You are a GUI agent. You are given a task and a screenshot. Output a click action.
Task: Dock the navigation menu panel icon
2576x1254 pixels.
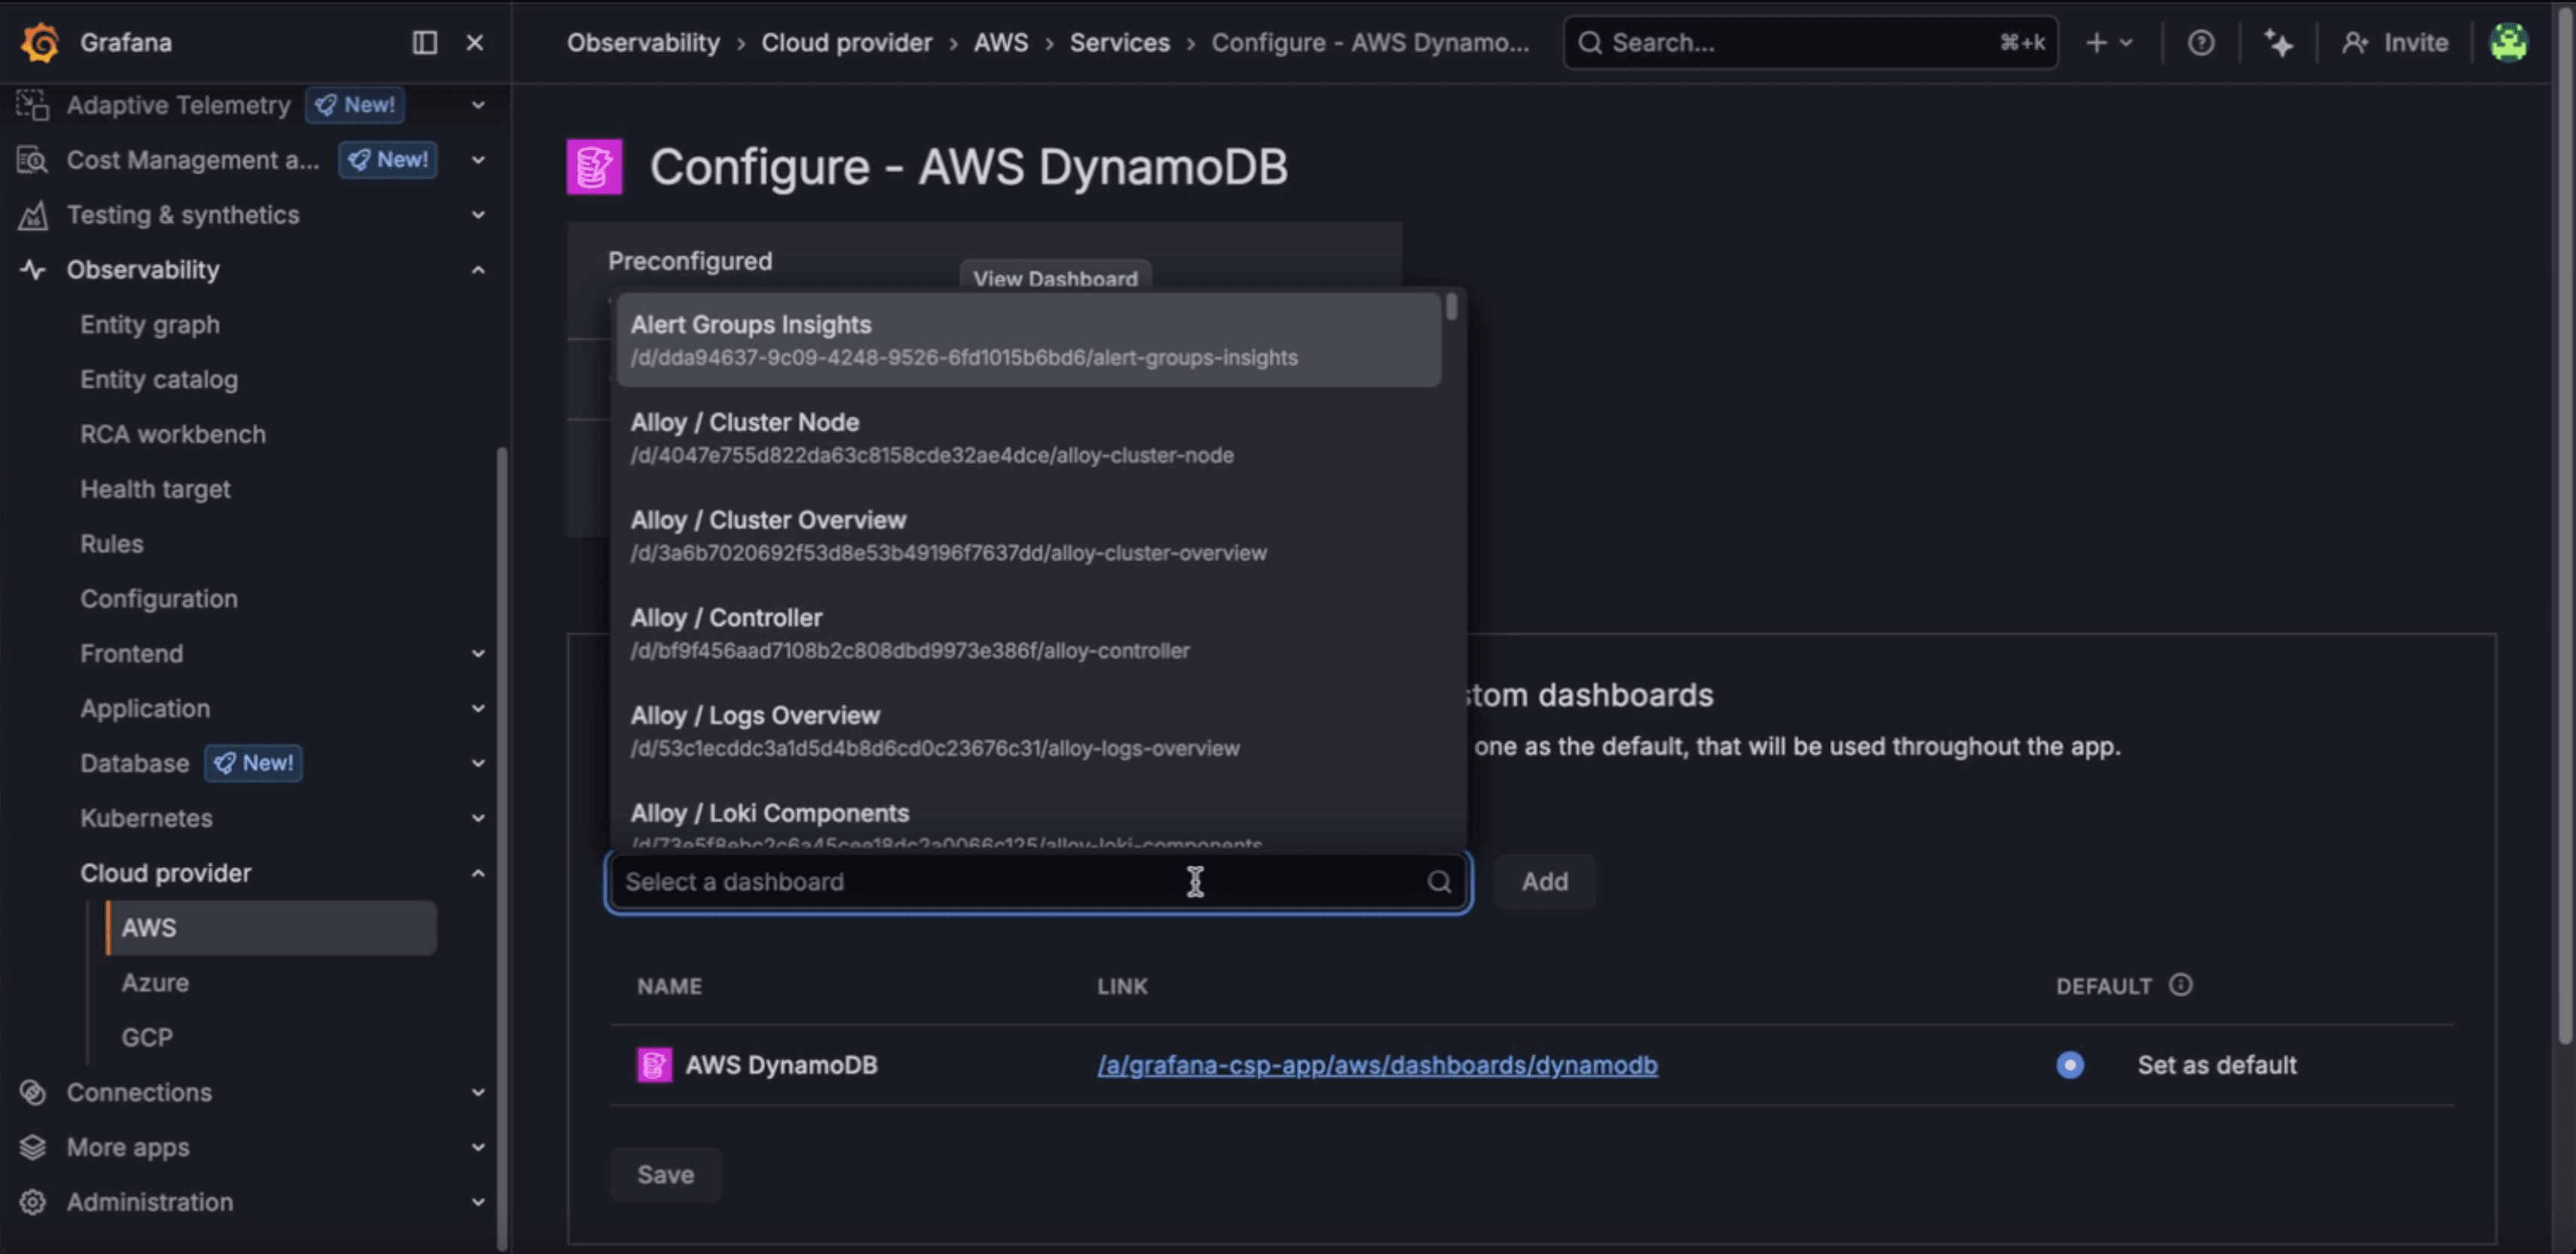425,42
